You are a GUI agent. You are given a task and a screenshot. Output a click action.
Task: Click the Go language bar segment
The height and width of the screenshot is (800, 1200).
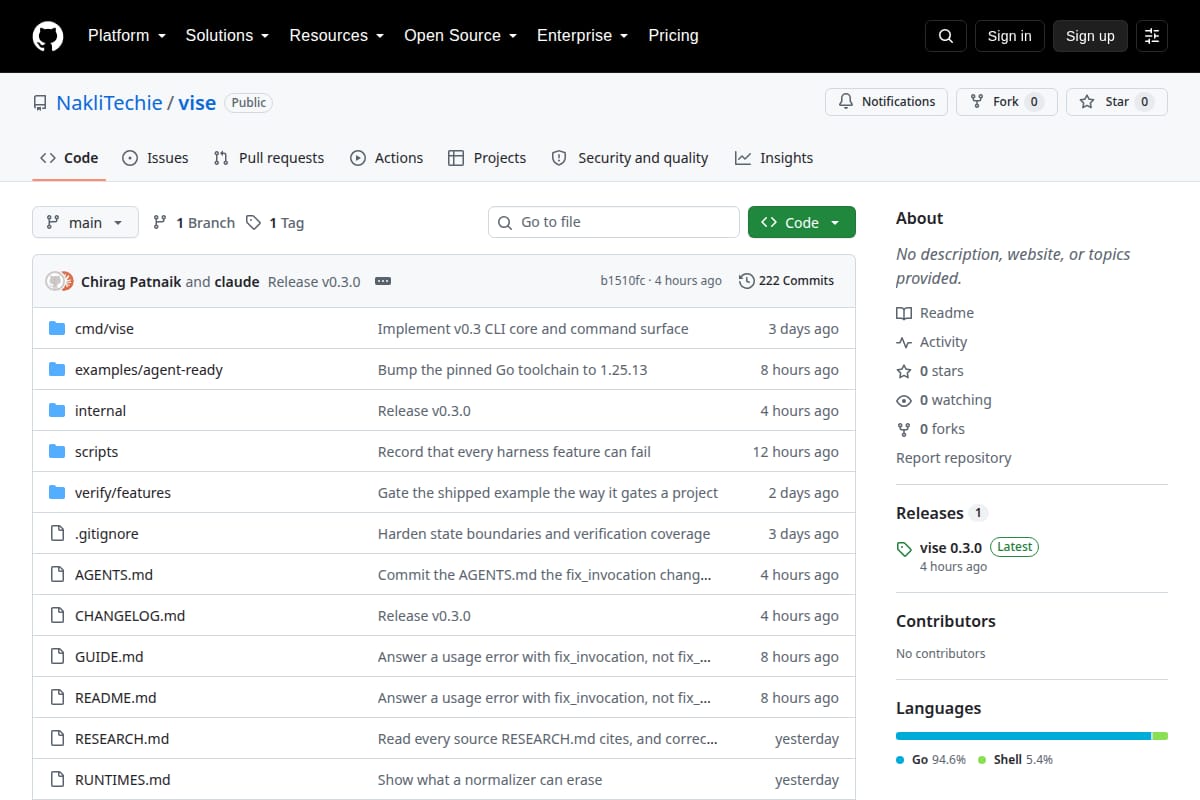(1024, 736)
